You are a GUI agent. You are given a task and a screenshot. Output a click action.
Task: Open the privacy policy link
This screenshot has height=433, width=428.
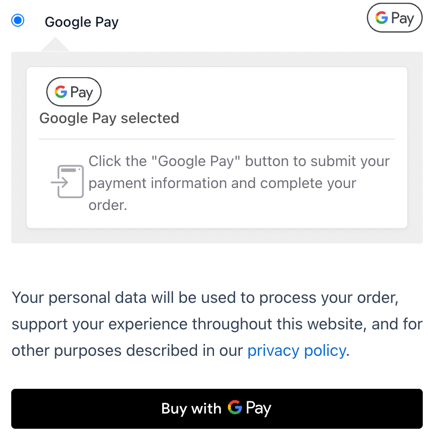tap(296, 351)
